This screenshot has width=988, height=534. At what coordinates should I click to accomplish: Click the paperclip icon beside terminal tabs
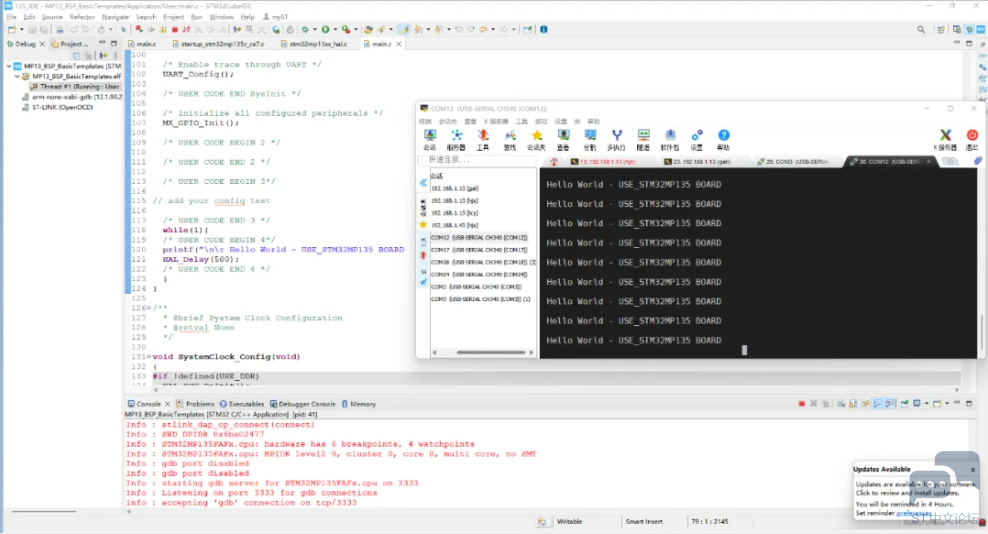[978, 161]
